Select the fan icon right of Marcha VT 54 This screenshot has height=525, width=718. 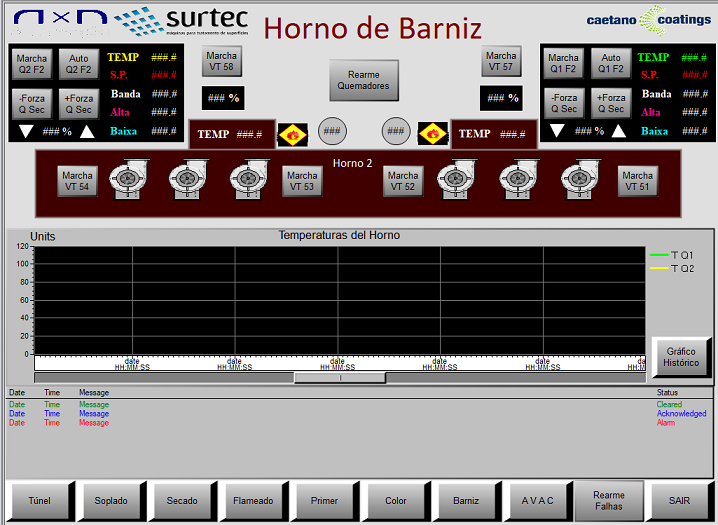(x=127, y=180)
